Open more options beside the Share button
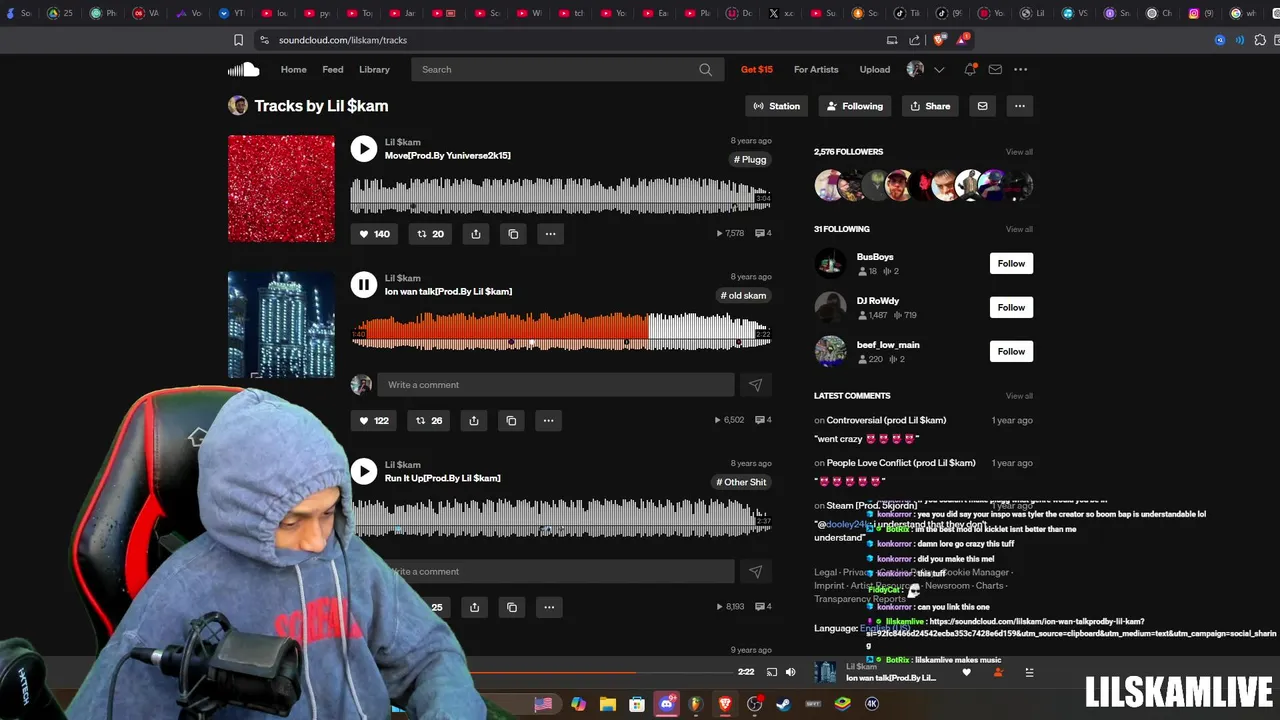The width and height of the screenshot is (1280, 720). [1019, 106]
